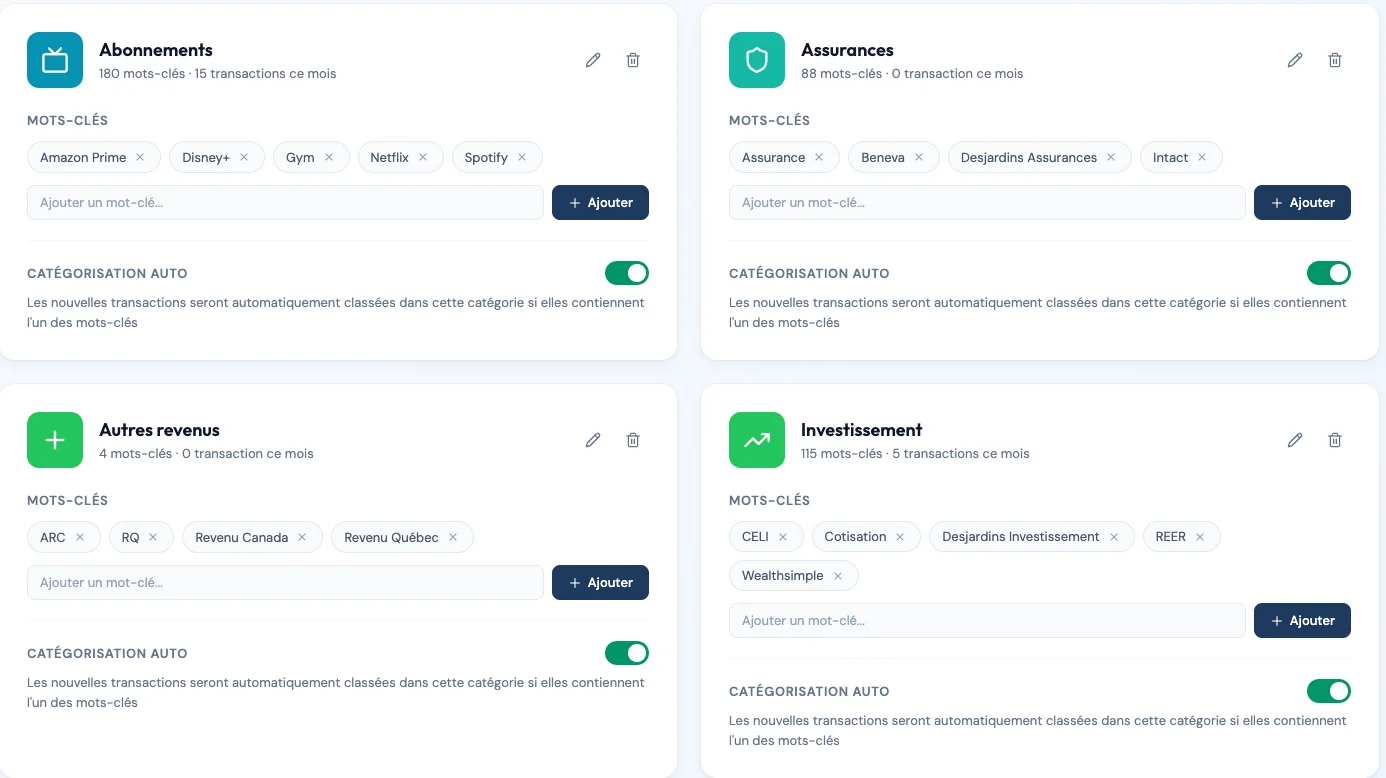Click Ajouter in the Abonnements card
Viewport: 1386px width, 778px height.
(x=600, y=202)
